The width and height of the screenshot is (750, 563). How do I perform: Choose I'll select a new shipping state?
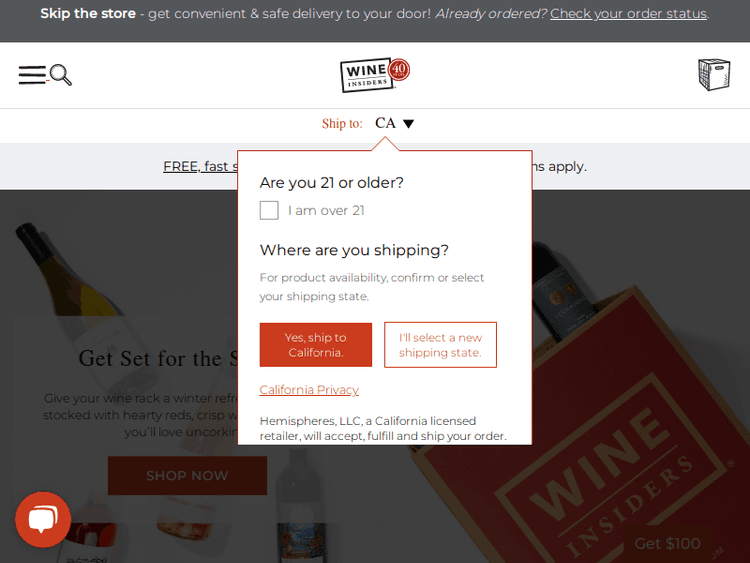pyautogui.click(x=441, y=345)
